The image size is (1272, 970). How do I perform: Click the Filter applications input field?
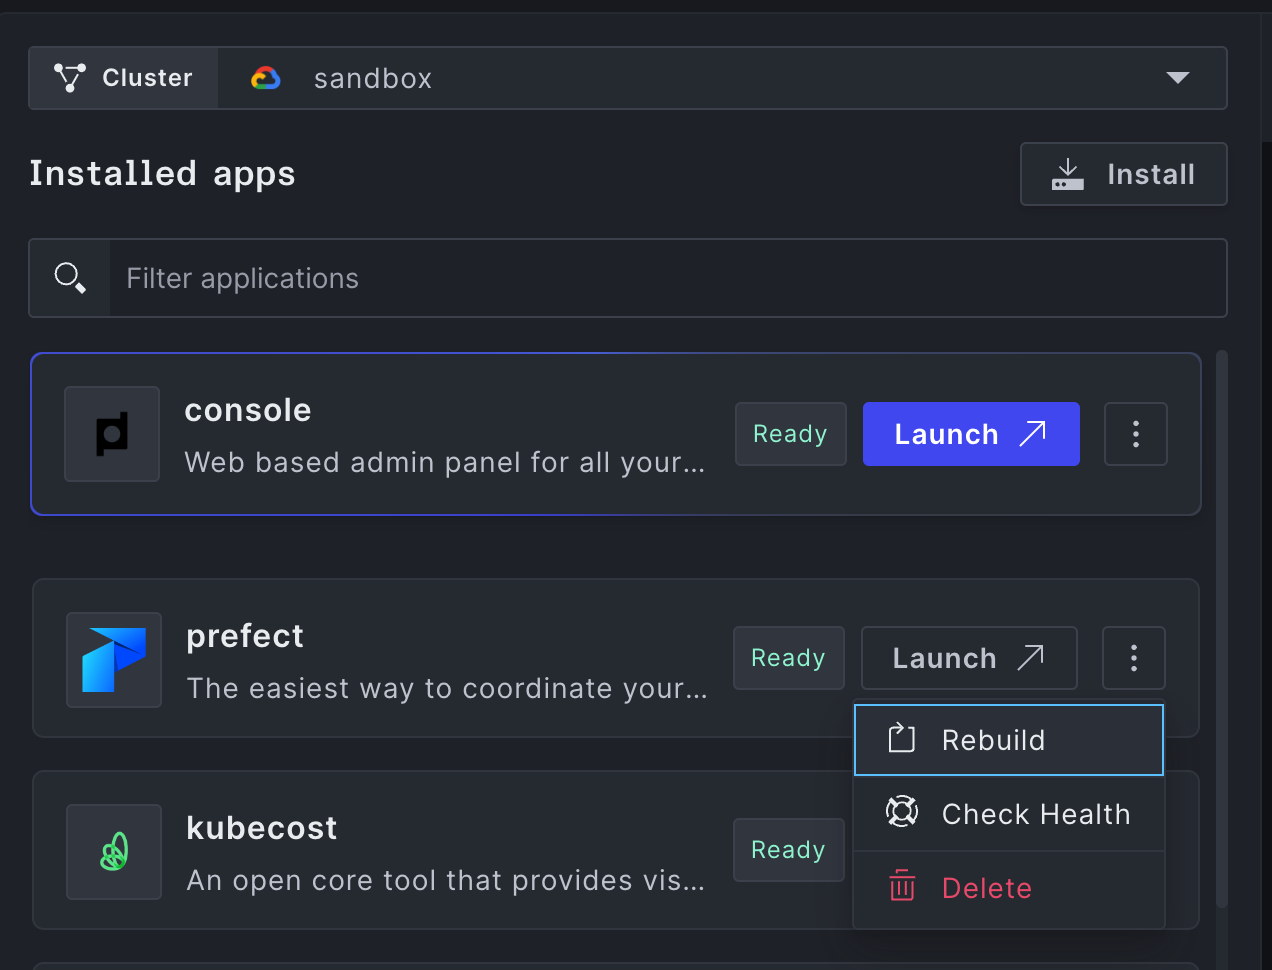[x=666, y=278]
